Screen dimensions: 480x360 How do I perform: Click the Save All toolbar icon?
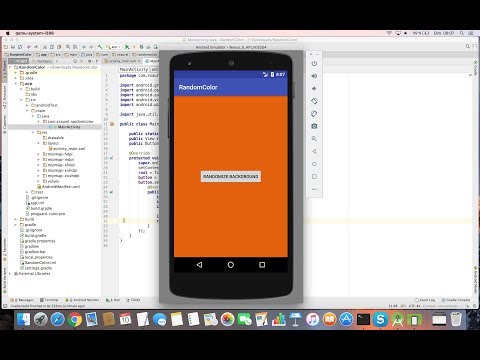point(13,47)
